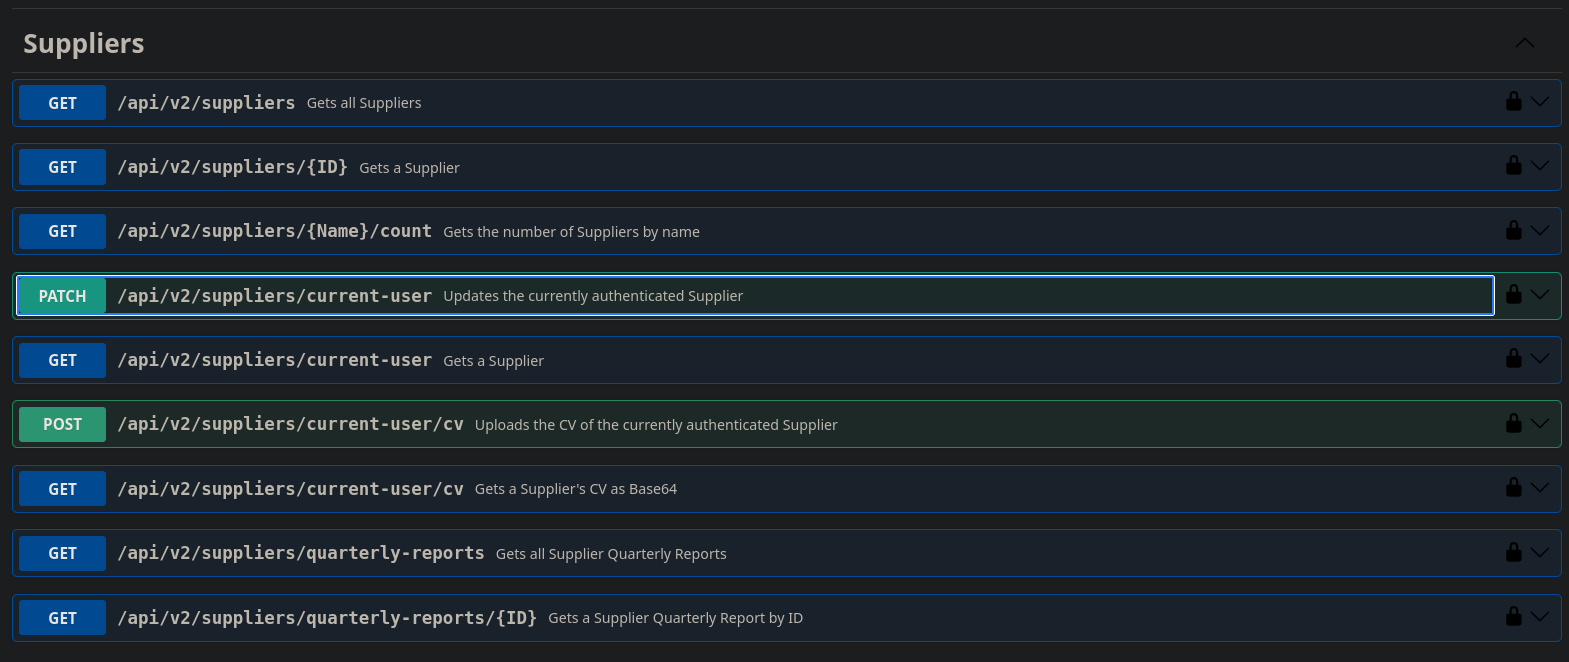Click lock icon on PATCH current-user endpoint
This screenshot has width=1569, height=662.
(x=1513, y=295)
